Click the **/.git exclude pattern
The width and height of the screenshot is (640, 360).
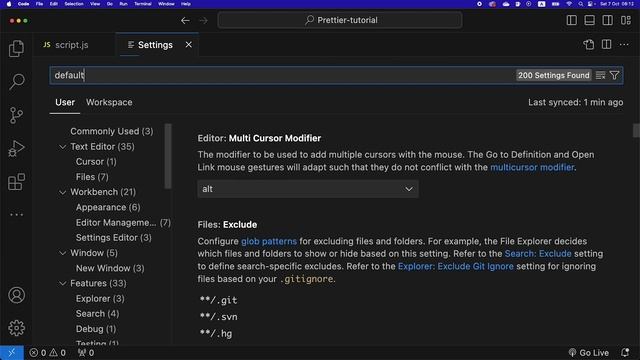click(218, 300)
